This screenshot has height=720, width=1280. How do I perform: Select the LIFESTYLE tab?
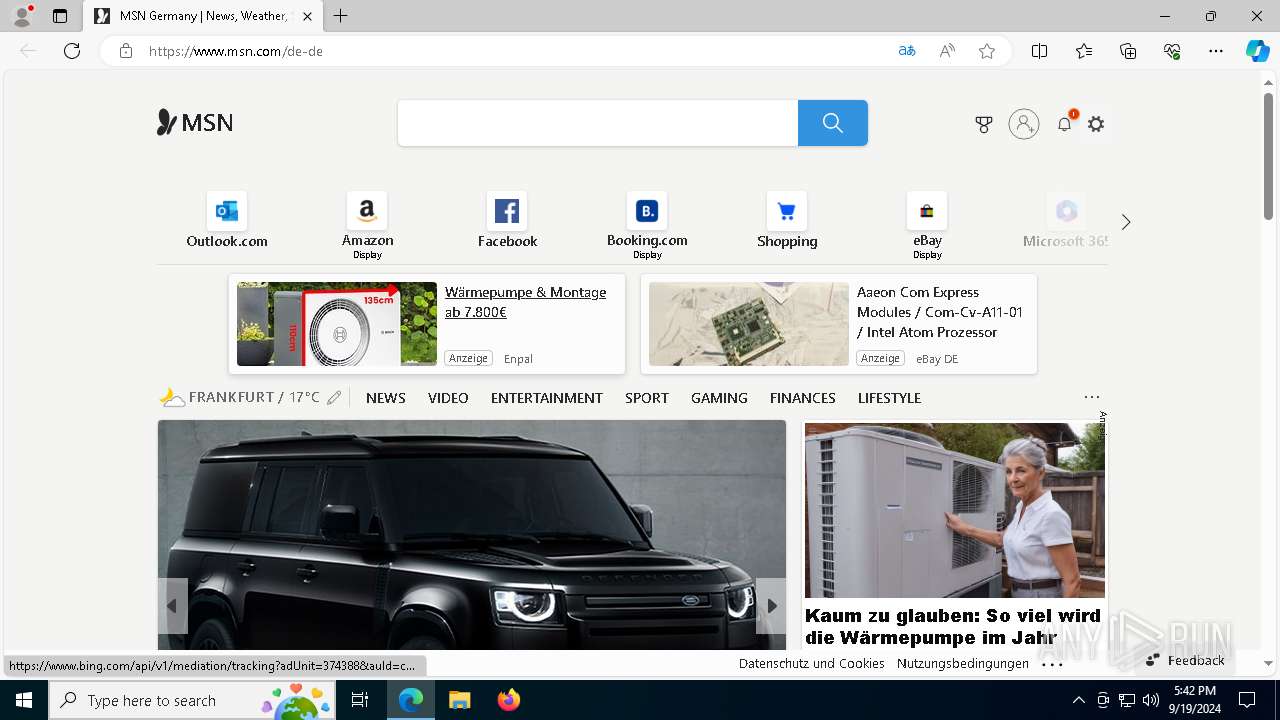coord(889,398)
